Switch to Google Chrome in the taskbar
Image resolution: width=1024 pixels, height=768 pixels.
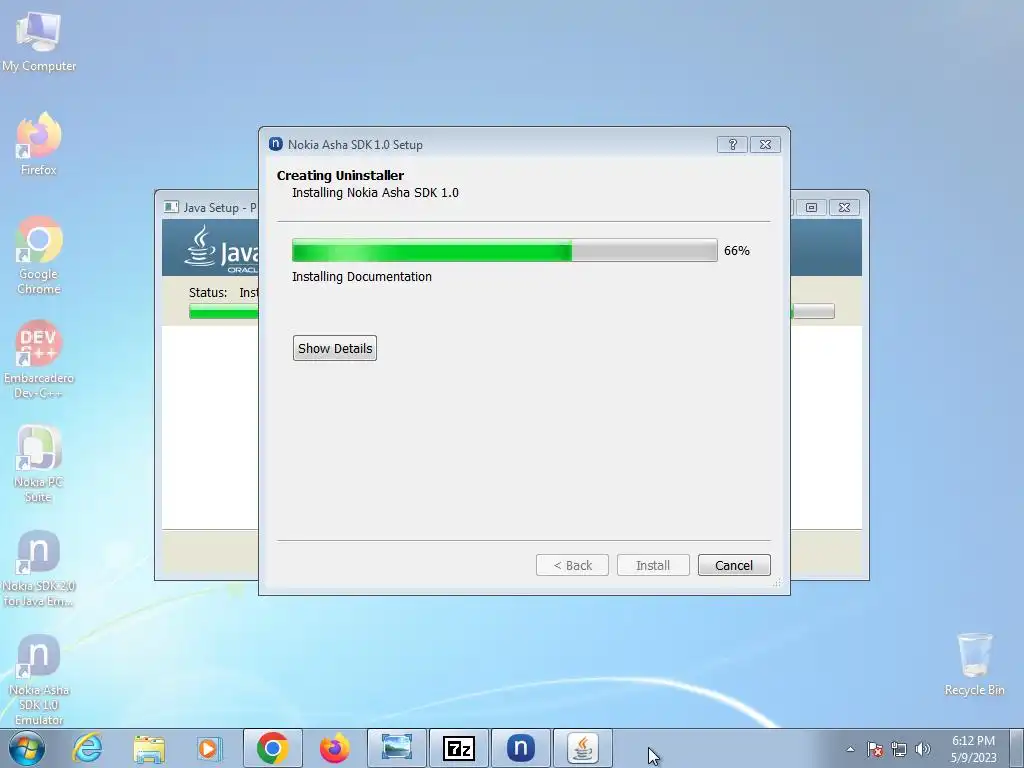coord(273,748)
